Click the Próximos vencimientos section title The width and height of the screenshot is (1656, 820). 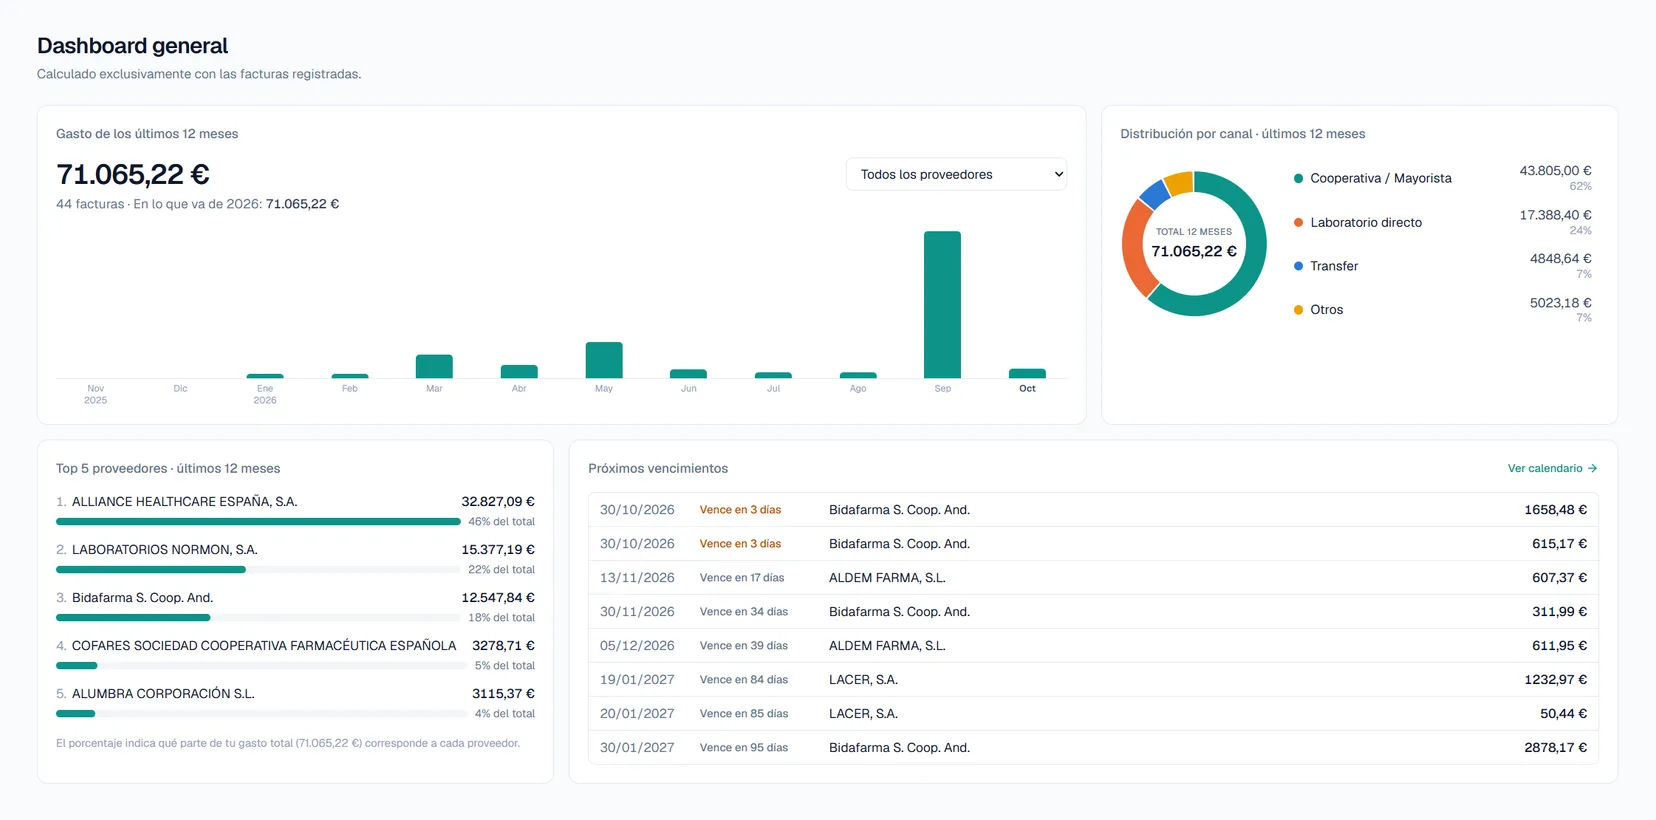pos(658,468)
